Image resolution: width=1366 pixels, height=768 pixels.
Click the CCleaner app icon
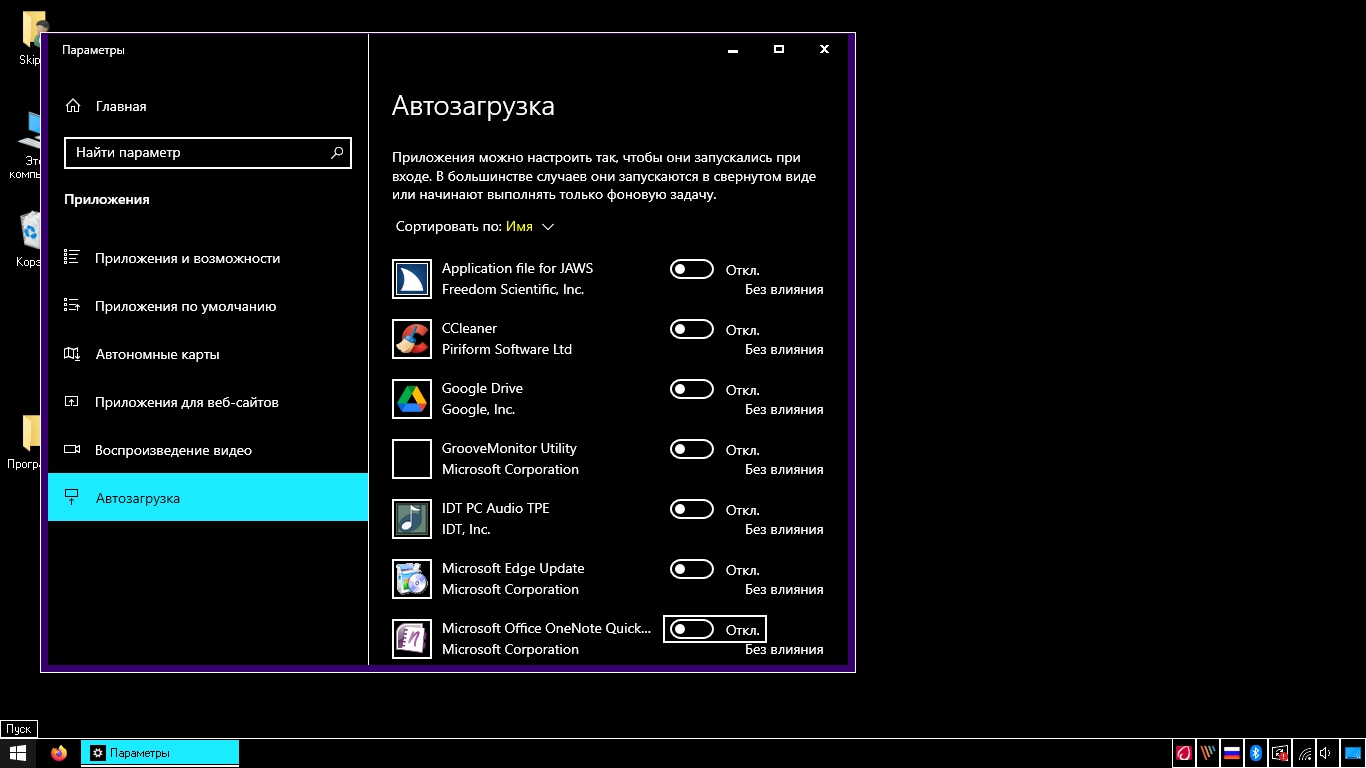pos(412,339)
